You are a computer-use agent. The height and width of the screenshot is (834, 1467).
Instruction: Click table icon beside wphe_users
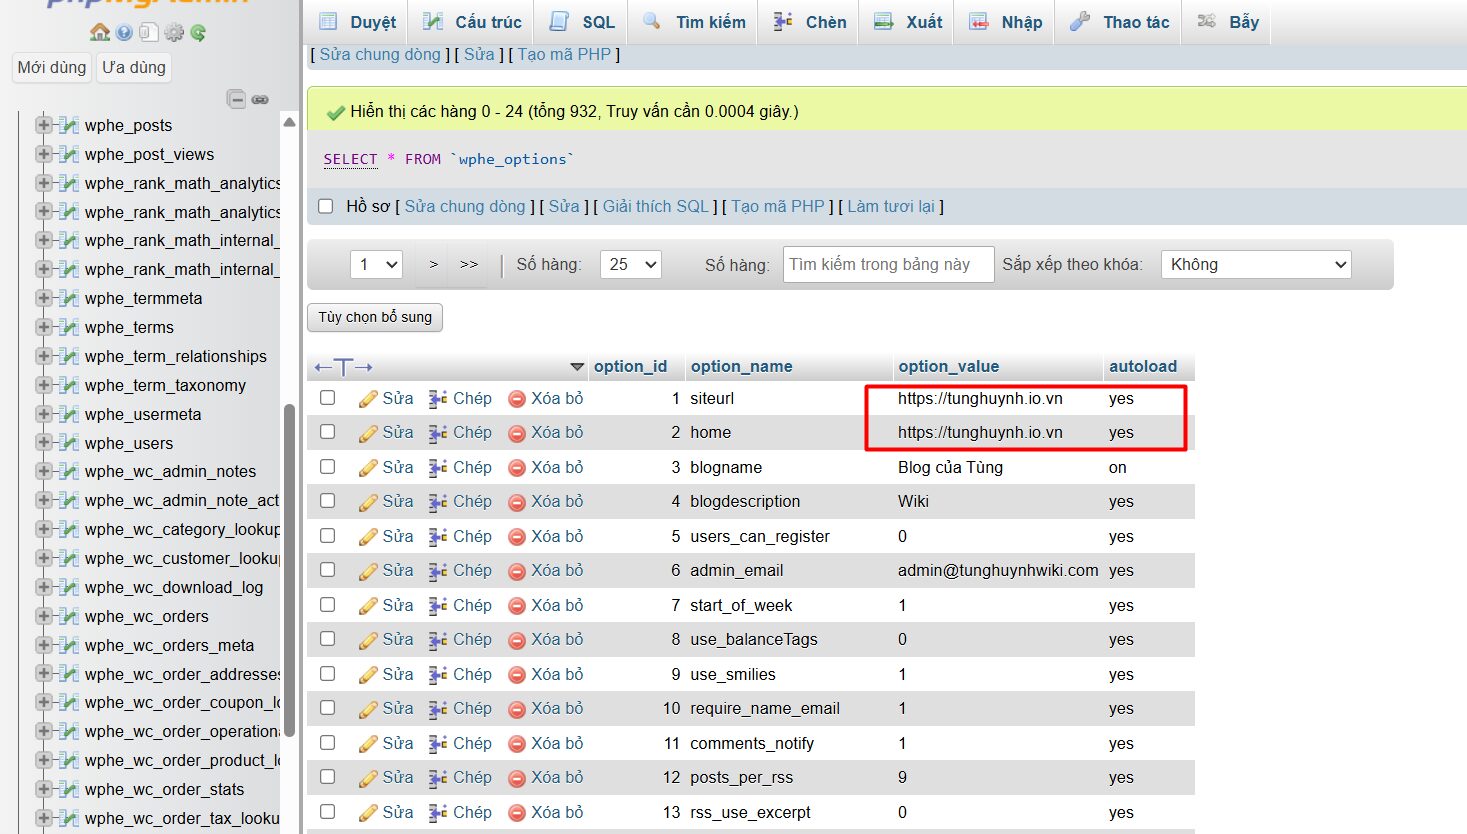click(x=69, y=443)
